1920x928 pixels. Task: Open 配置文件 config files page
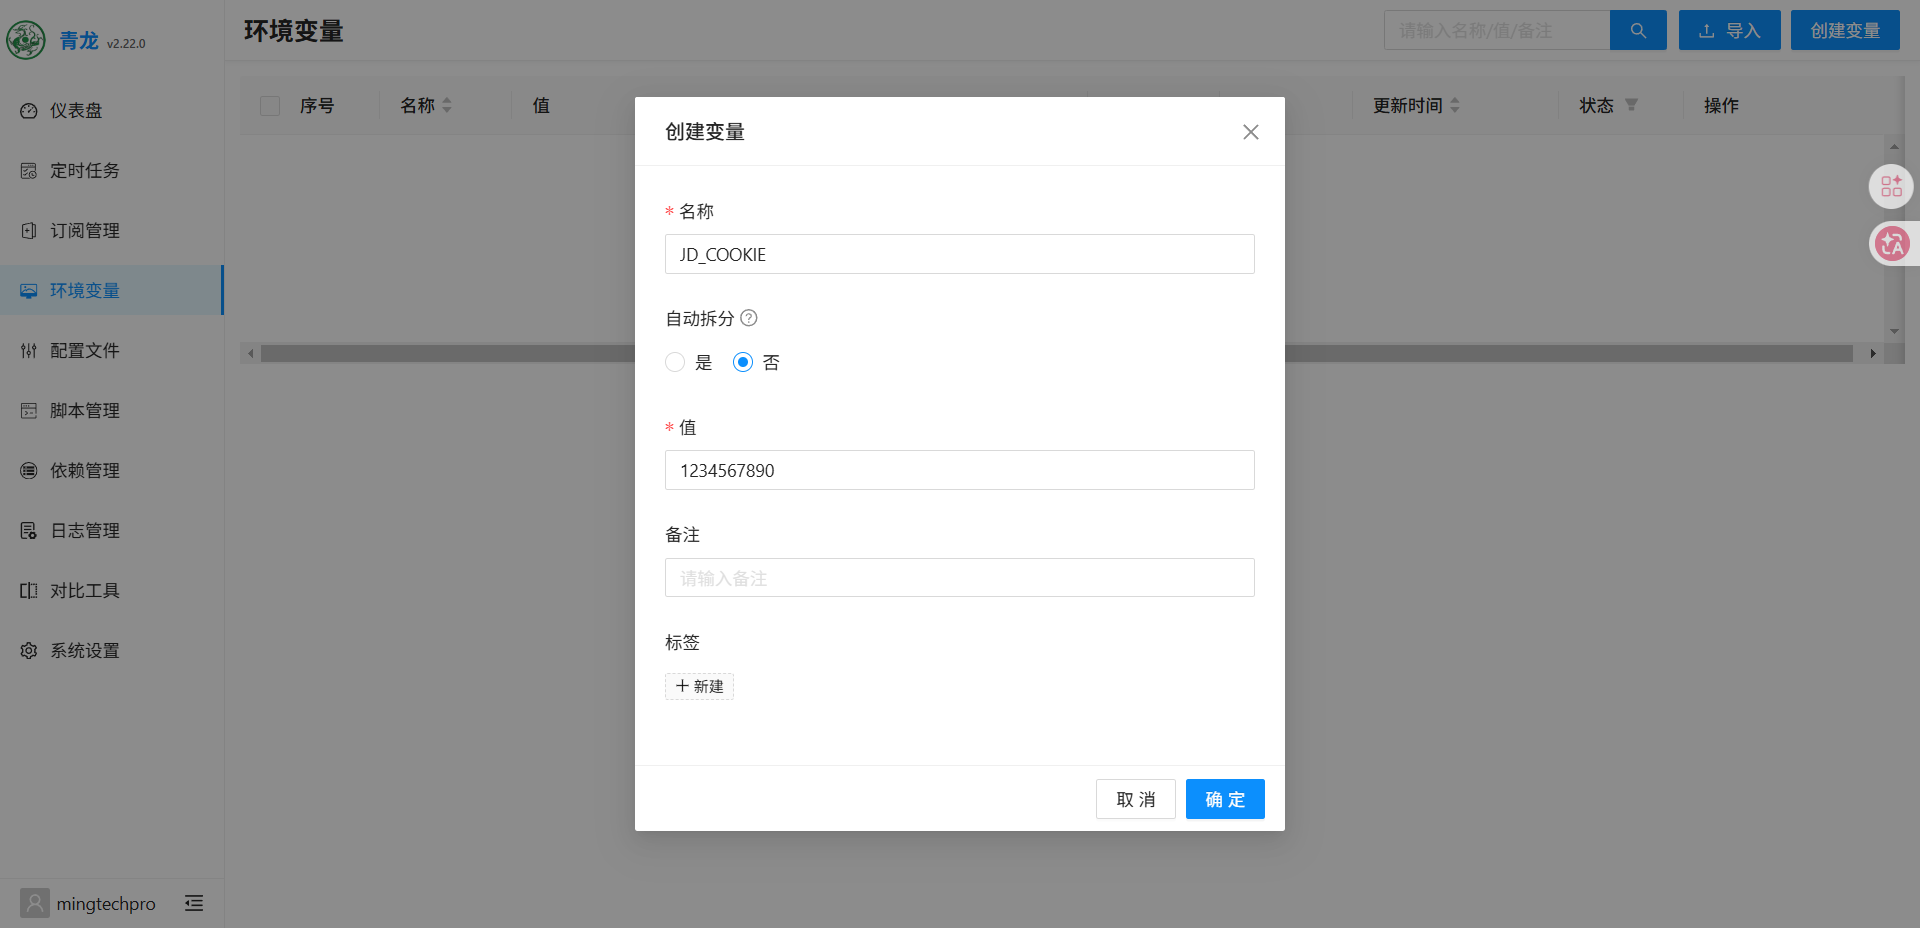click(x=112, y=350)
